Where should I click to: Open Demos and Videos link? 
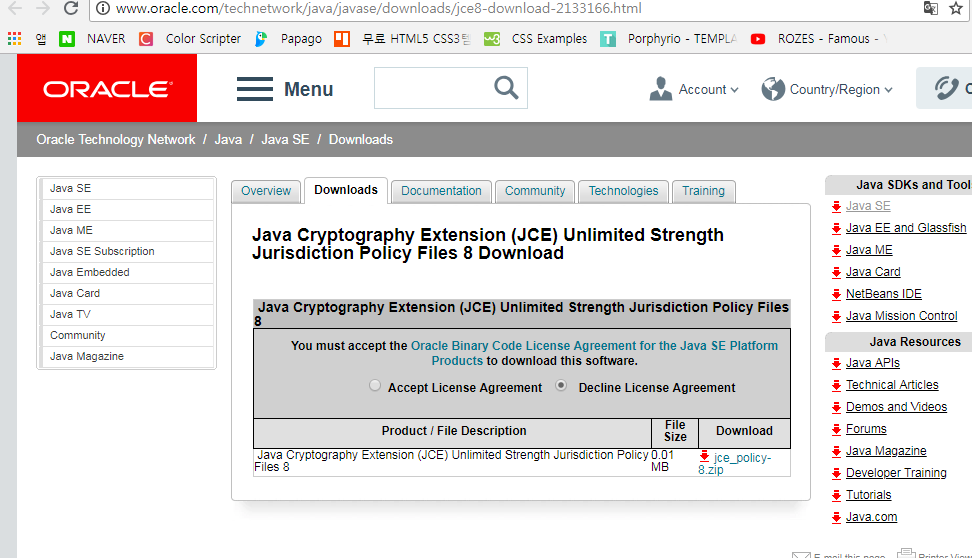[x=896, y=407]
